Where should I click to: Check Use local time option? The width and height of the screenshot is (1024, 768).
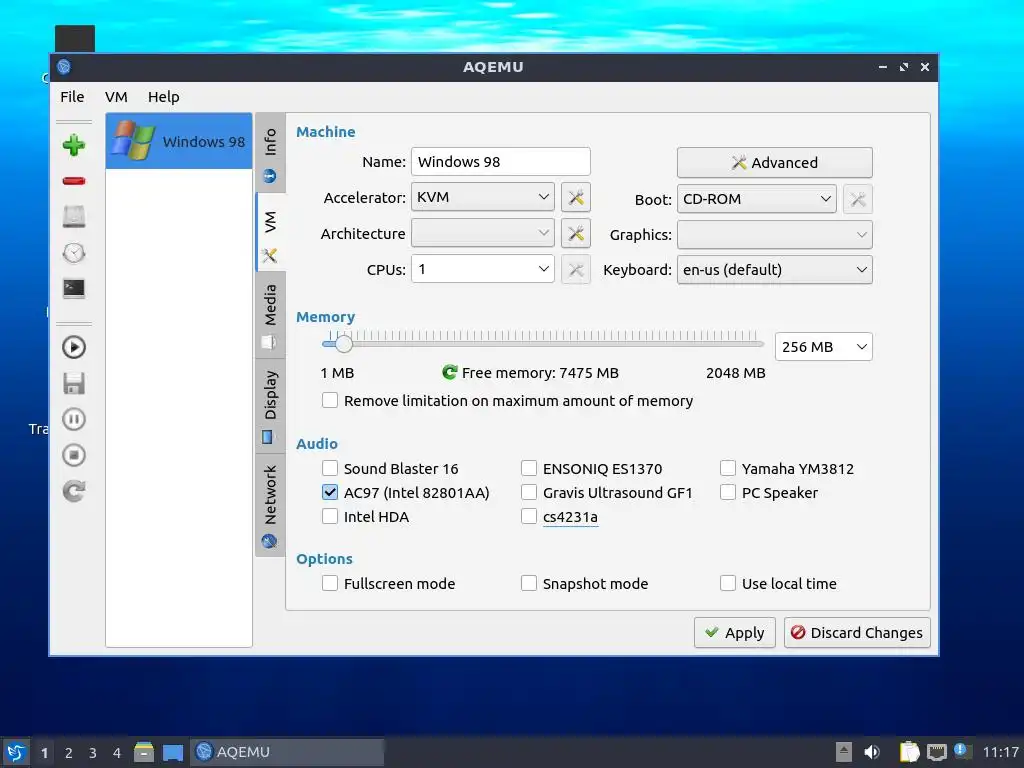click(728, 583)
